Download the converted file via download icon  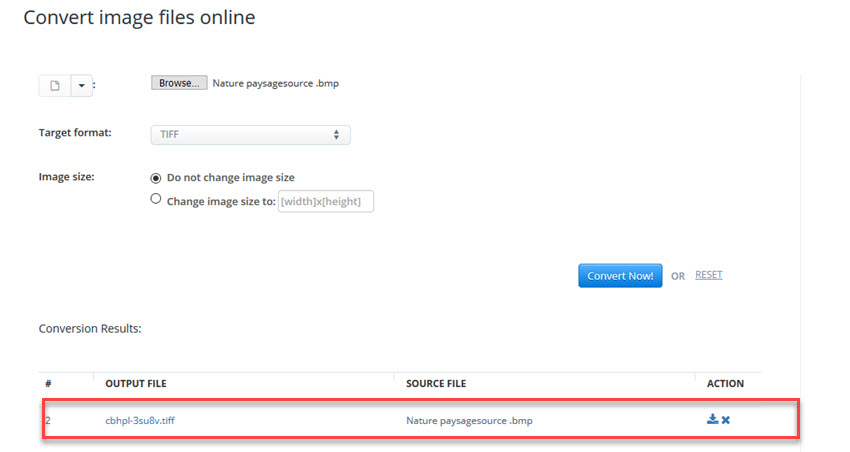pyautogui.click(x=713, y=420)
